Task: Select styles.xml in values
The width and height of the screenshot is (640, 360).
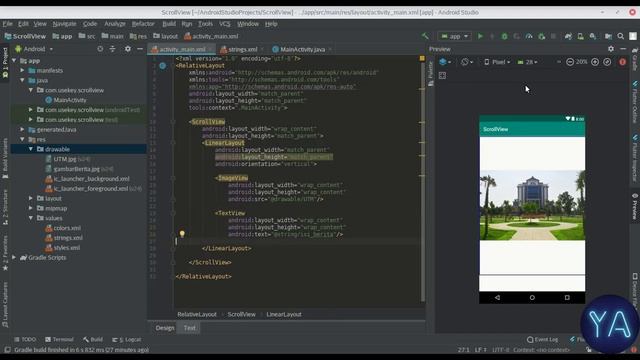Action: 67,247
